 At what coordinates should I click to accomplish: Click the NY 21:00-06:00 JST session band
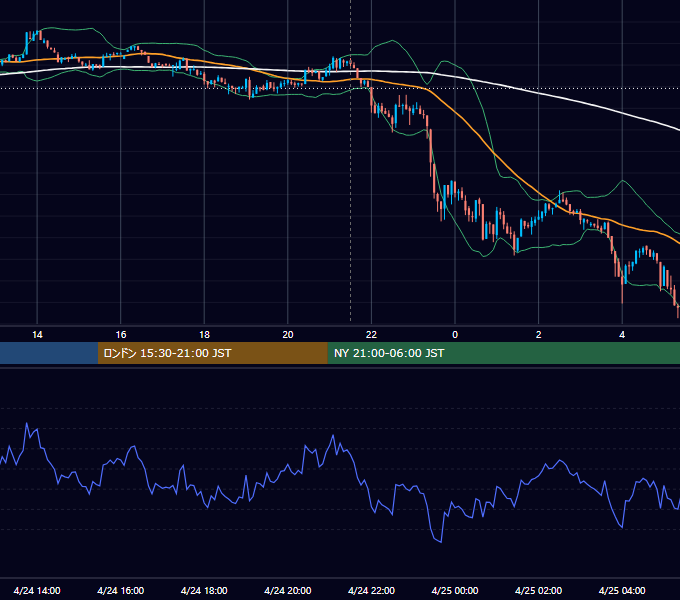click(503, 353)
